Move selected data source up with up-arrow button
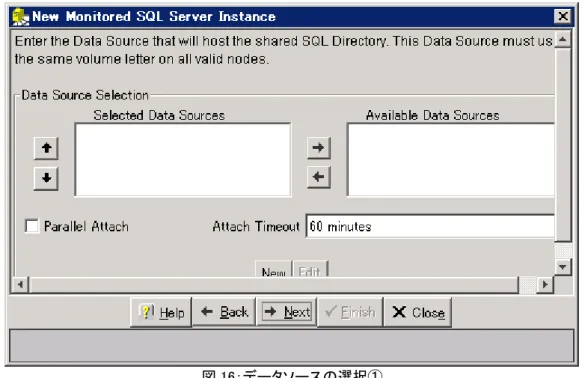582x378 pixels. tap(46, 148)
